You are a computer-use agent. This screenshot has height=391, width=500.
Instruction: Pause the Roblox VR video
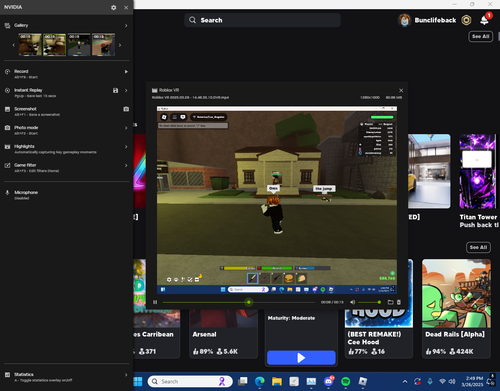(x=155, y=302)
